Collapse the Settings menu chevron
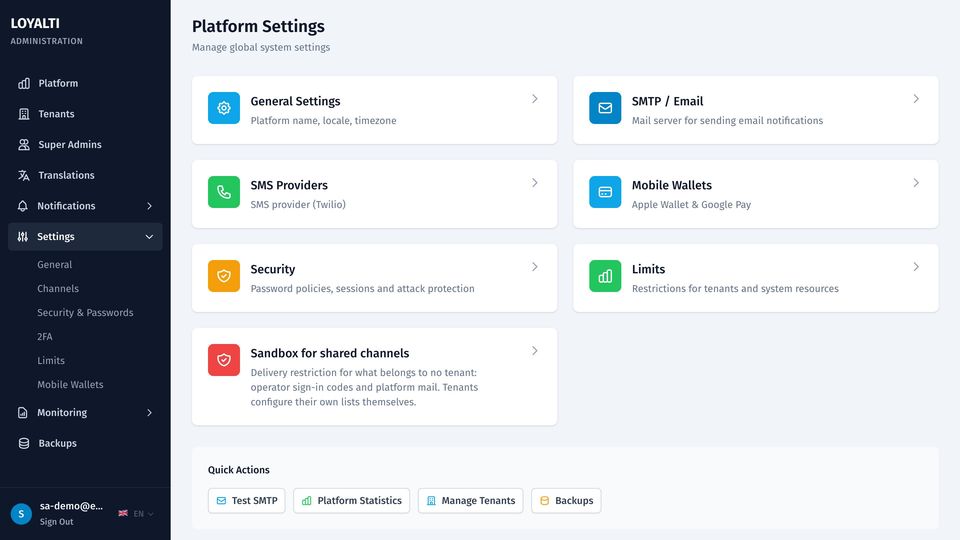The image size is (960, 540). (149, 237)
